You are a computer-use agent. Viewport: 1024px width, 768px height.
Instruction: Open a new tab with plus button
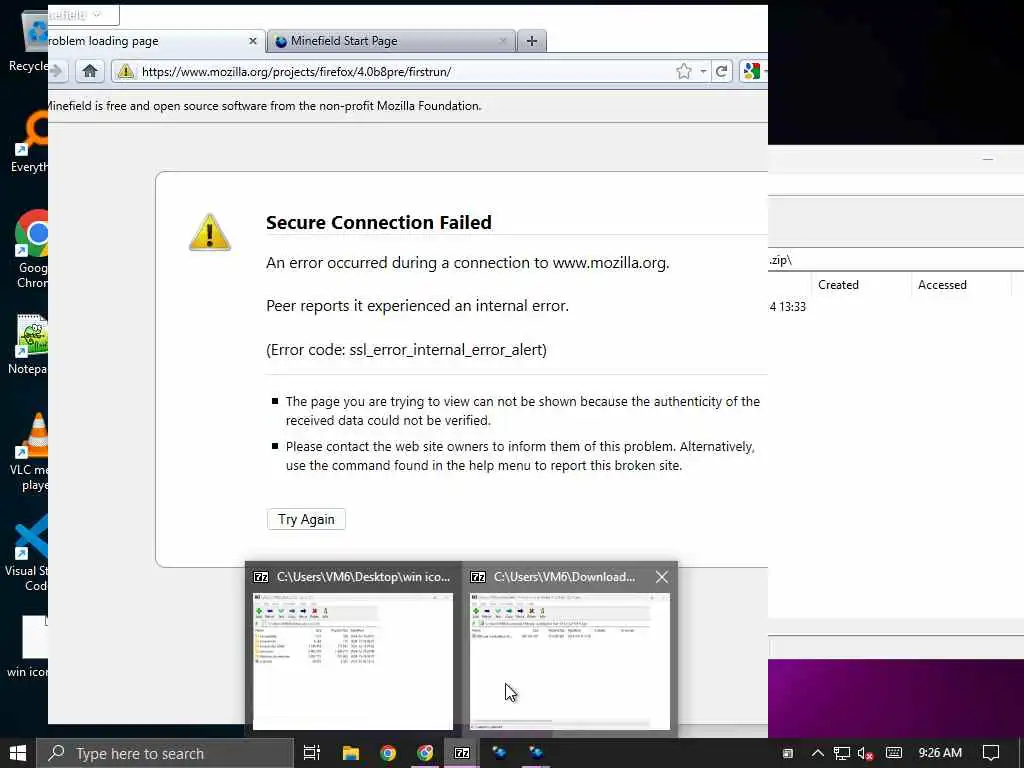[x=532, y=41]
